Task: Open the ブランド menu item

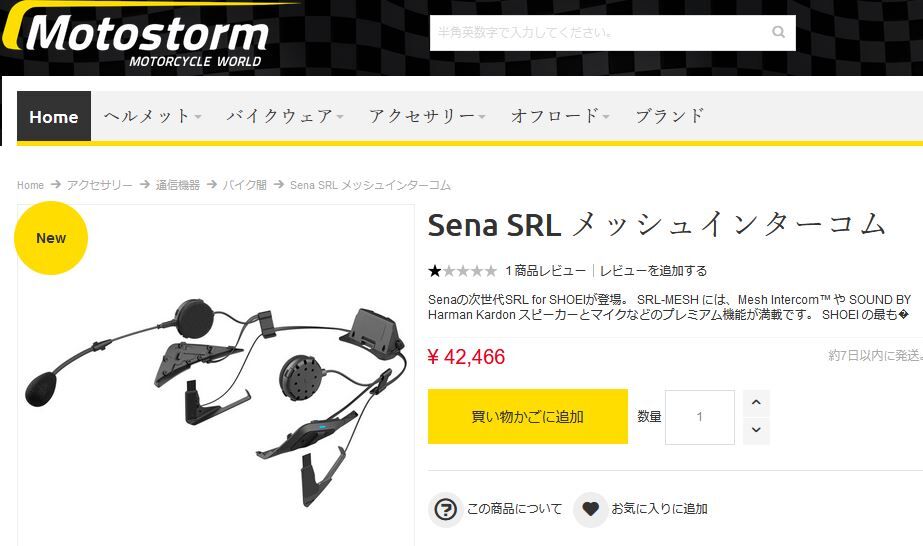Action: [670, 116]
